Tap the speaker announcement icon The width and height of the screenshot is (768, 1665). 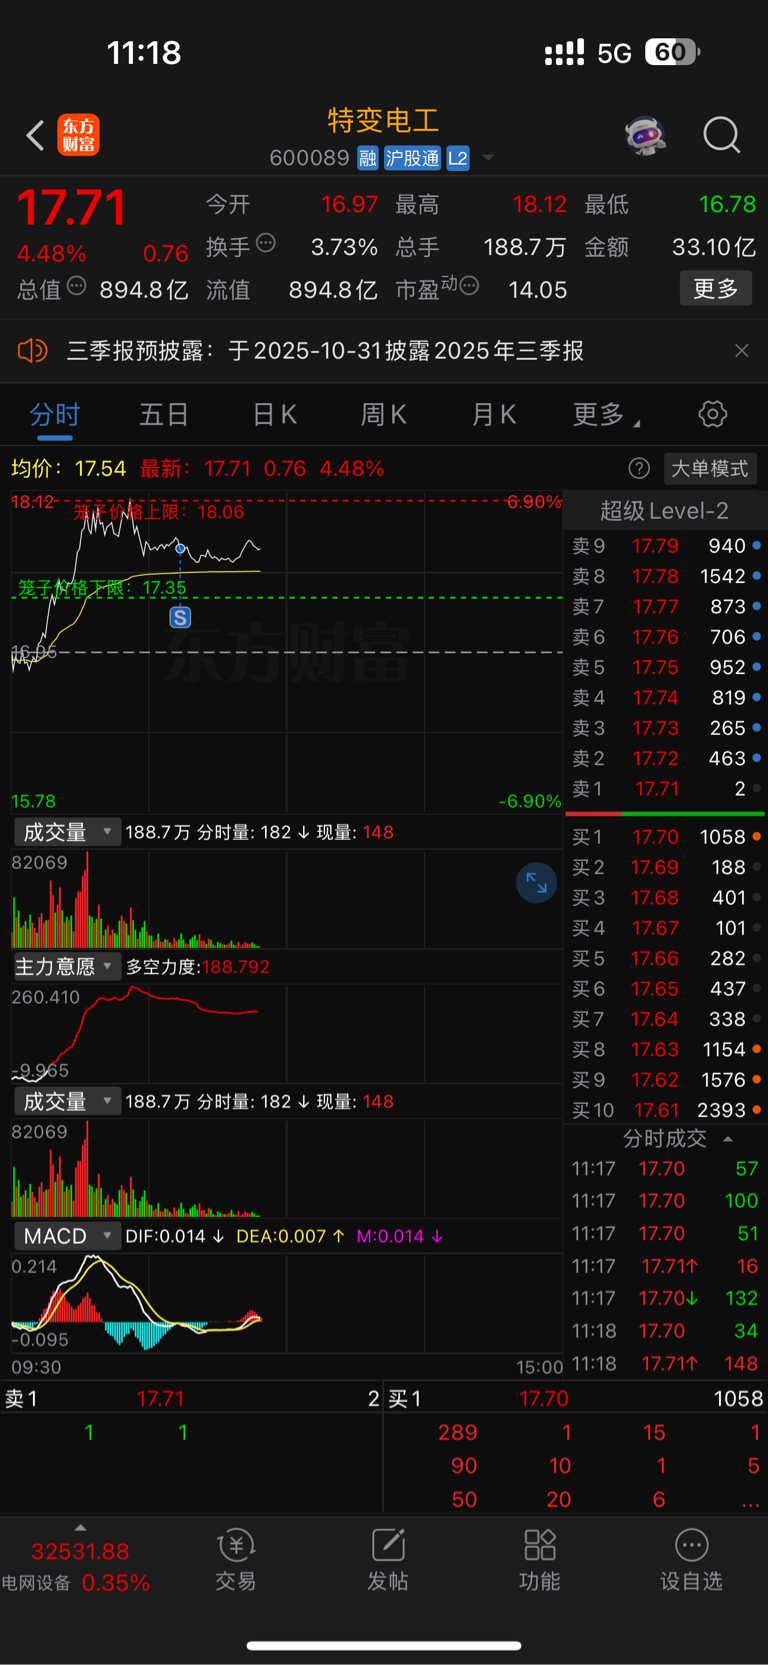click(32, 351)
